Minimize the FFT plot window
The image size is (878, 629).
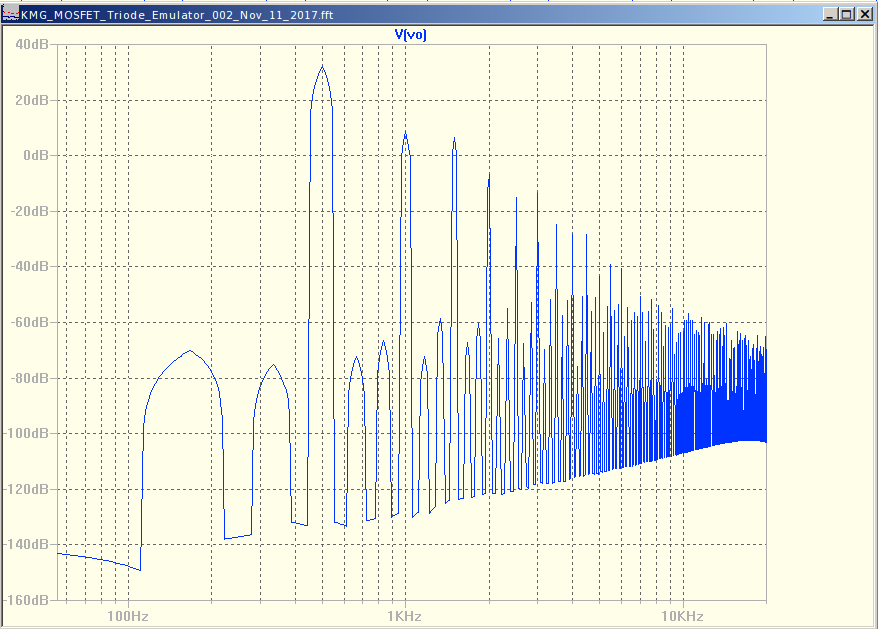pos(830,15)
